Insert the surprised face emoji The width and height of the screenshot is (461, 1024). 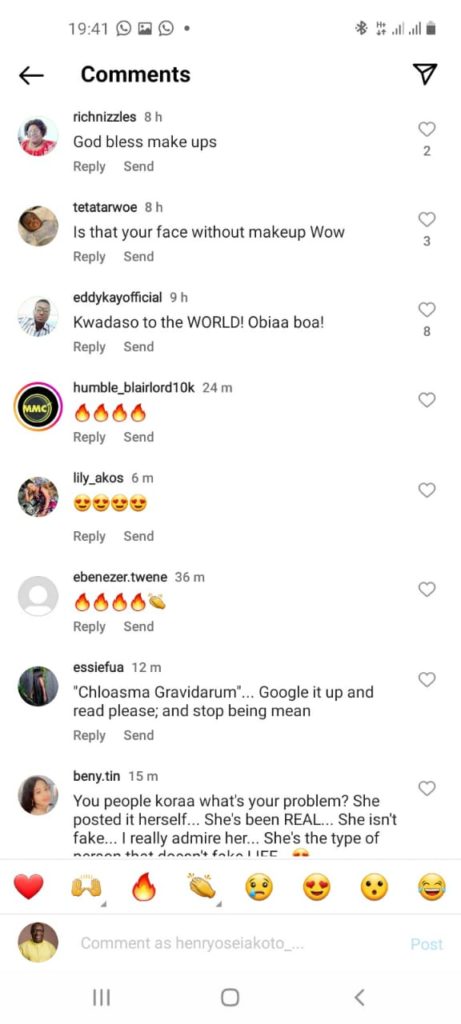(374, 888)
